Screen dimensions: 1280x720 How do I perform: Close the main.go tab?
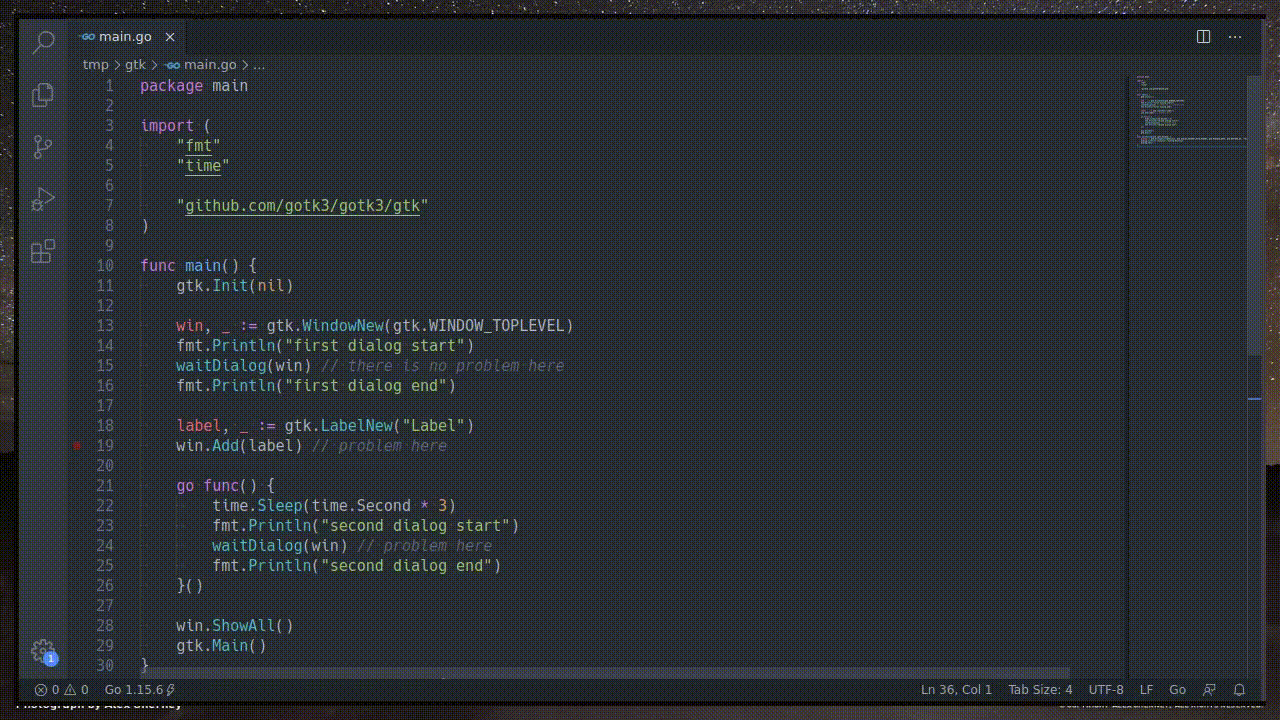pyautogui.click(x=170, y=37)
